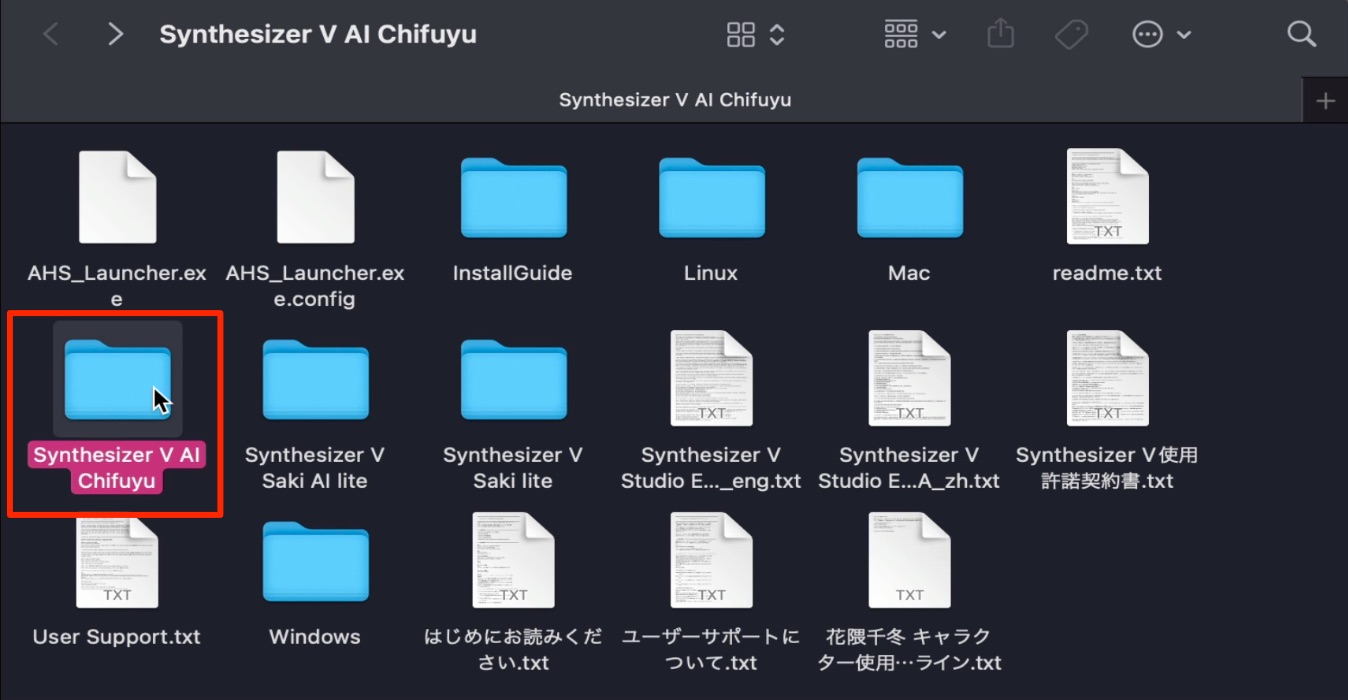1348x700 pixels.
Task: Click the readme.txt file name label
Action: click(x=1107, y=273)
